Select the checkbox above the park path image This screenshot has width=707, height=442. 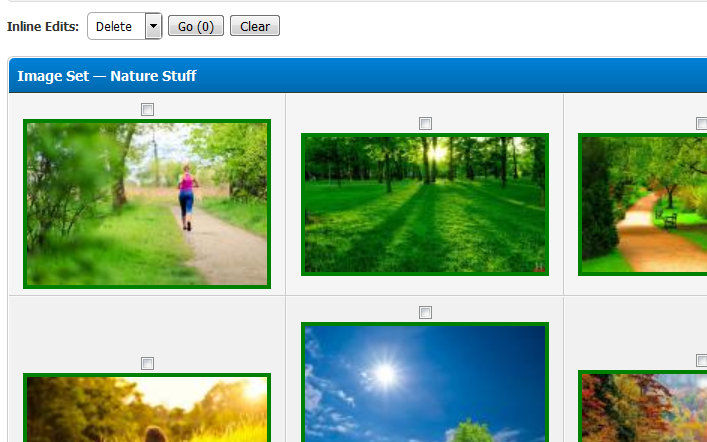click(x=702, y=123)
